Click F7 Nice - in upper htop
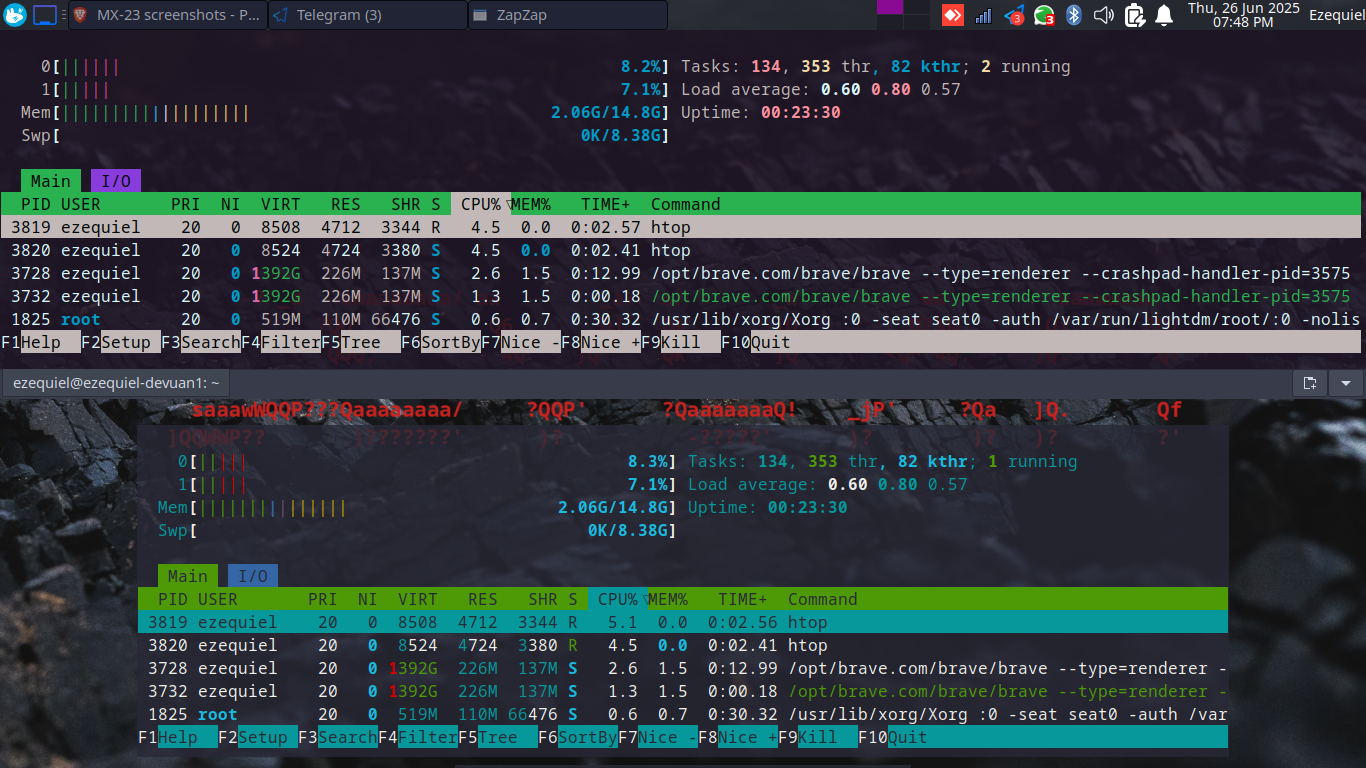Image resolution: width=1366 pixels, height=768 pixels. click(x=521, y=342)
